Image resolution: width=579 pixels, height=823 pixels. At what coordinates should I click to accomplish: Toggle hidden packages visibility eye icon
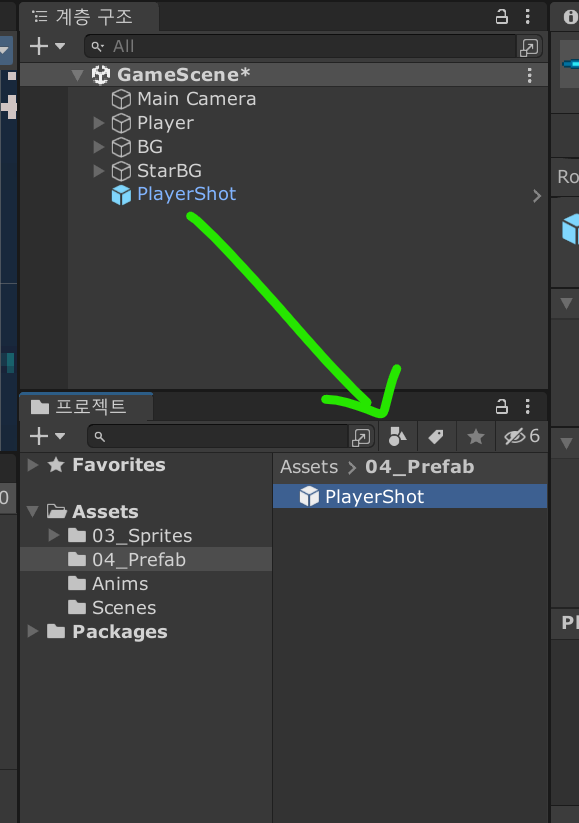click(x=521, y=436)
